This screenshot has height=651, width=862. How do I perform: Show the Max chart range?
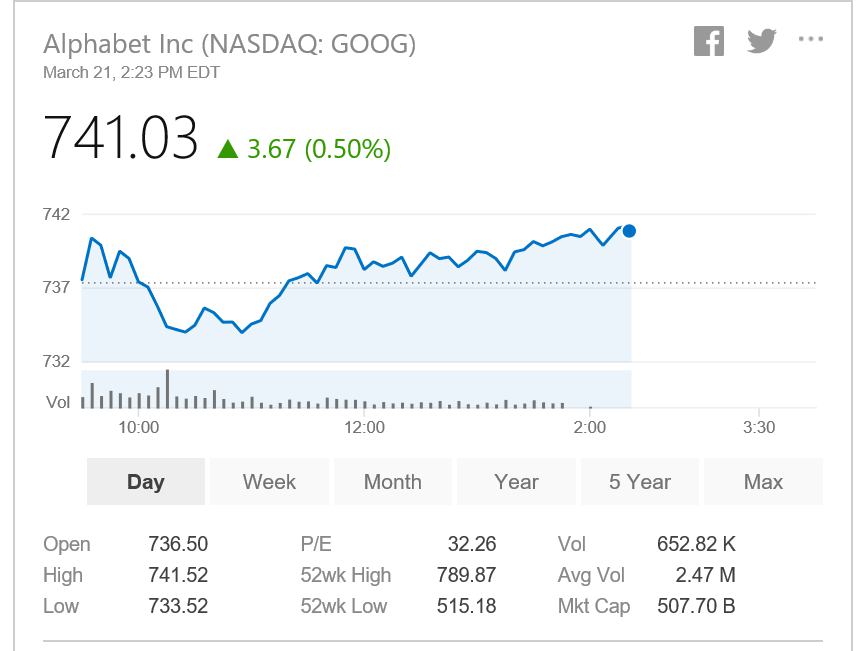(x=763, y=482)
